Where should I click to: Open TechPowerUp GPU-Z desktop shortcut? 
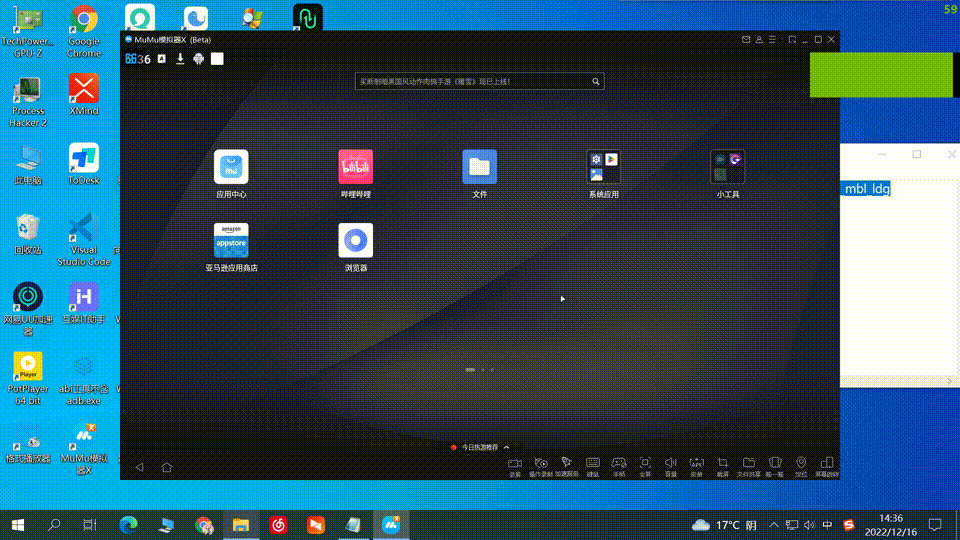28,31
